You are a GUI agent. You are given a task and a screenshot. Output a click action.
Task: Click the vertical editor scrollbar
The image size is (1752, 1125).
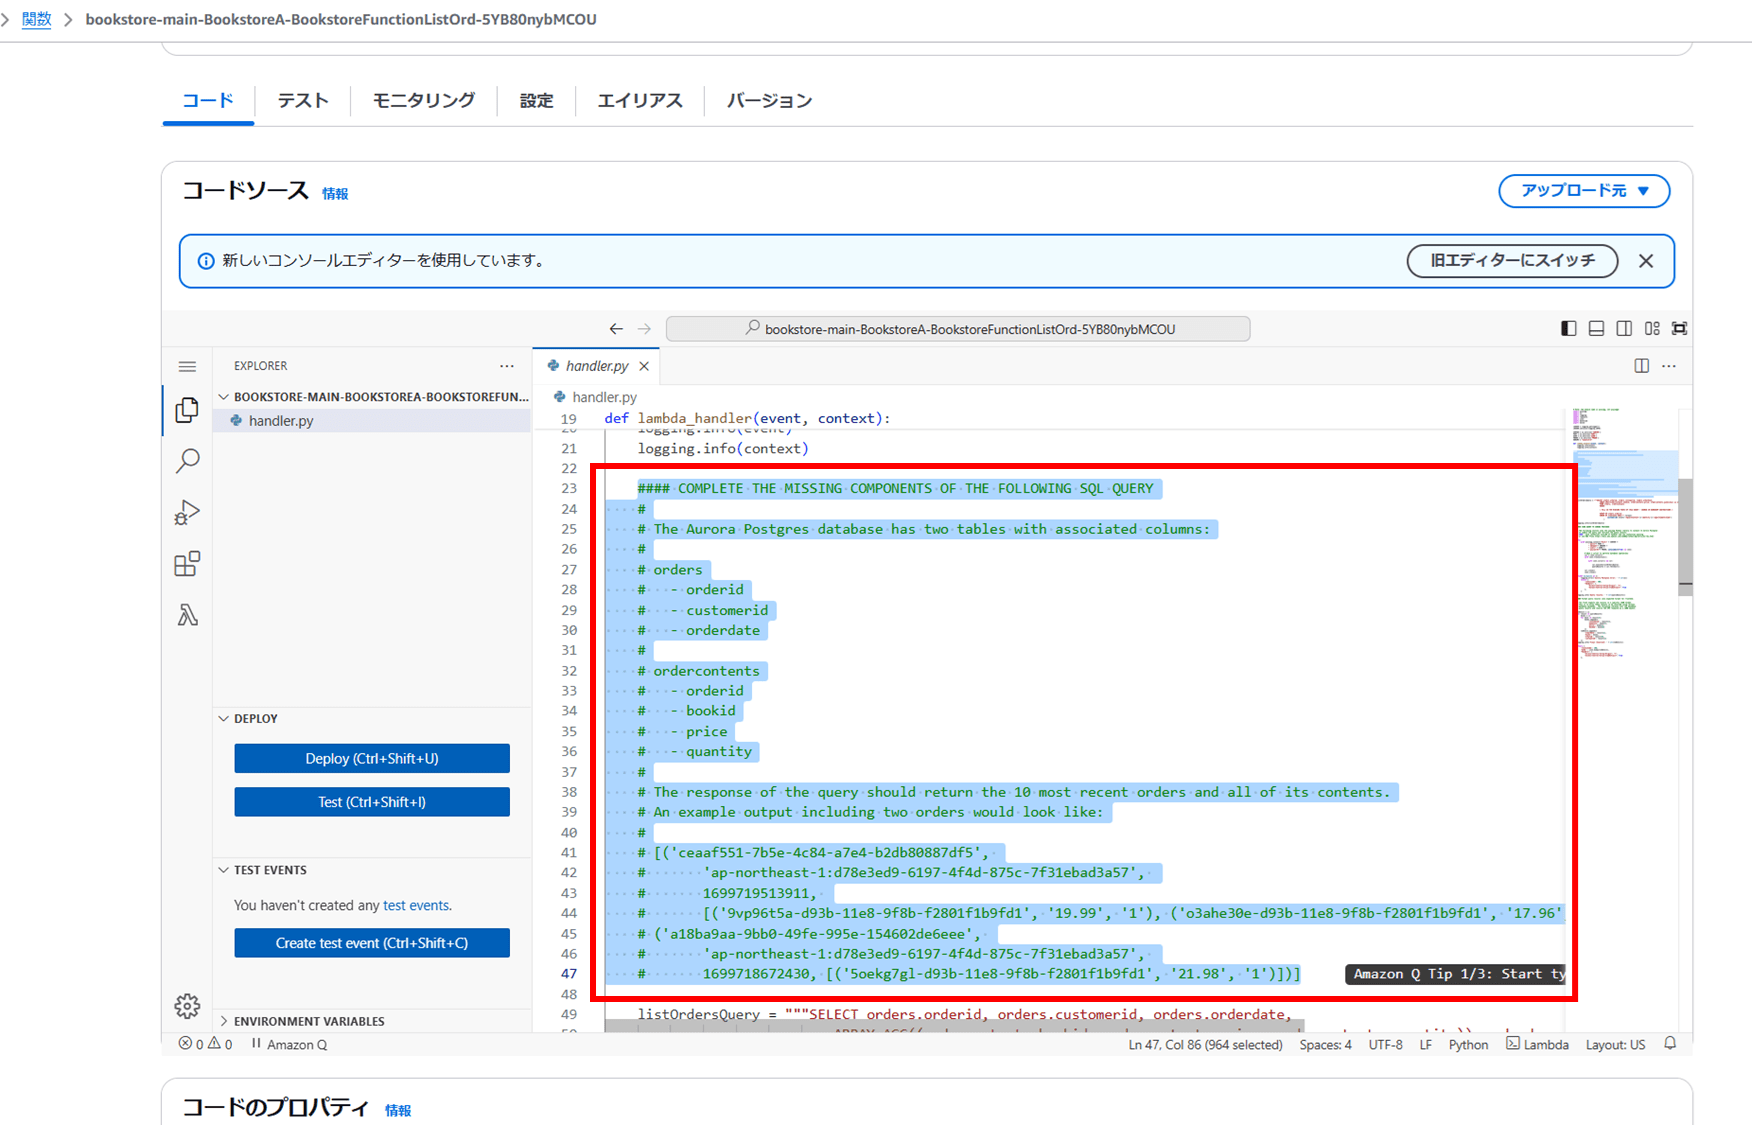pyautogui.click(x=1685, y=537)
